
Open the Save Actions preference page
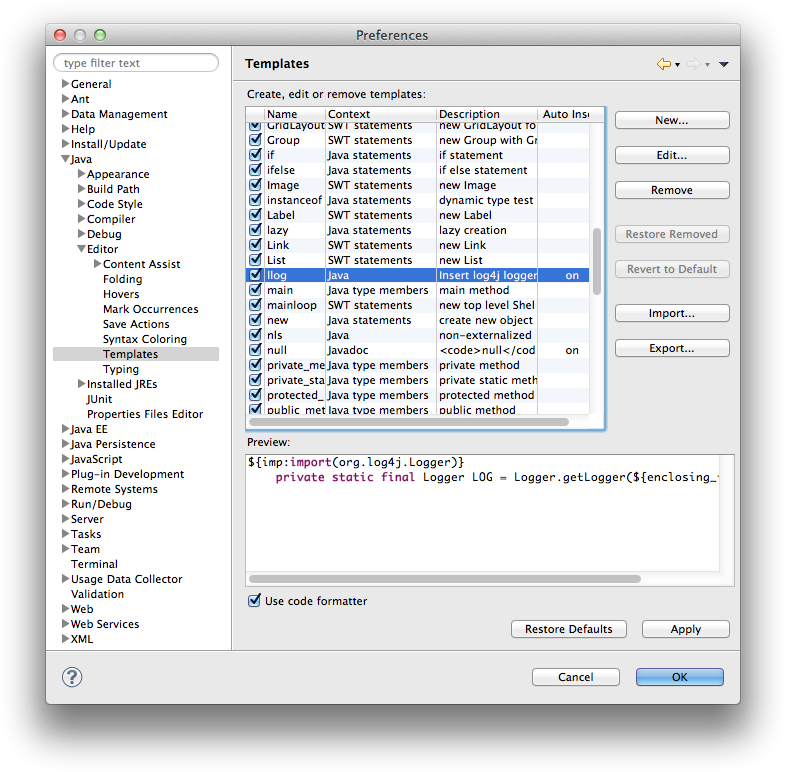[136, 324]
